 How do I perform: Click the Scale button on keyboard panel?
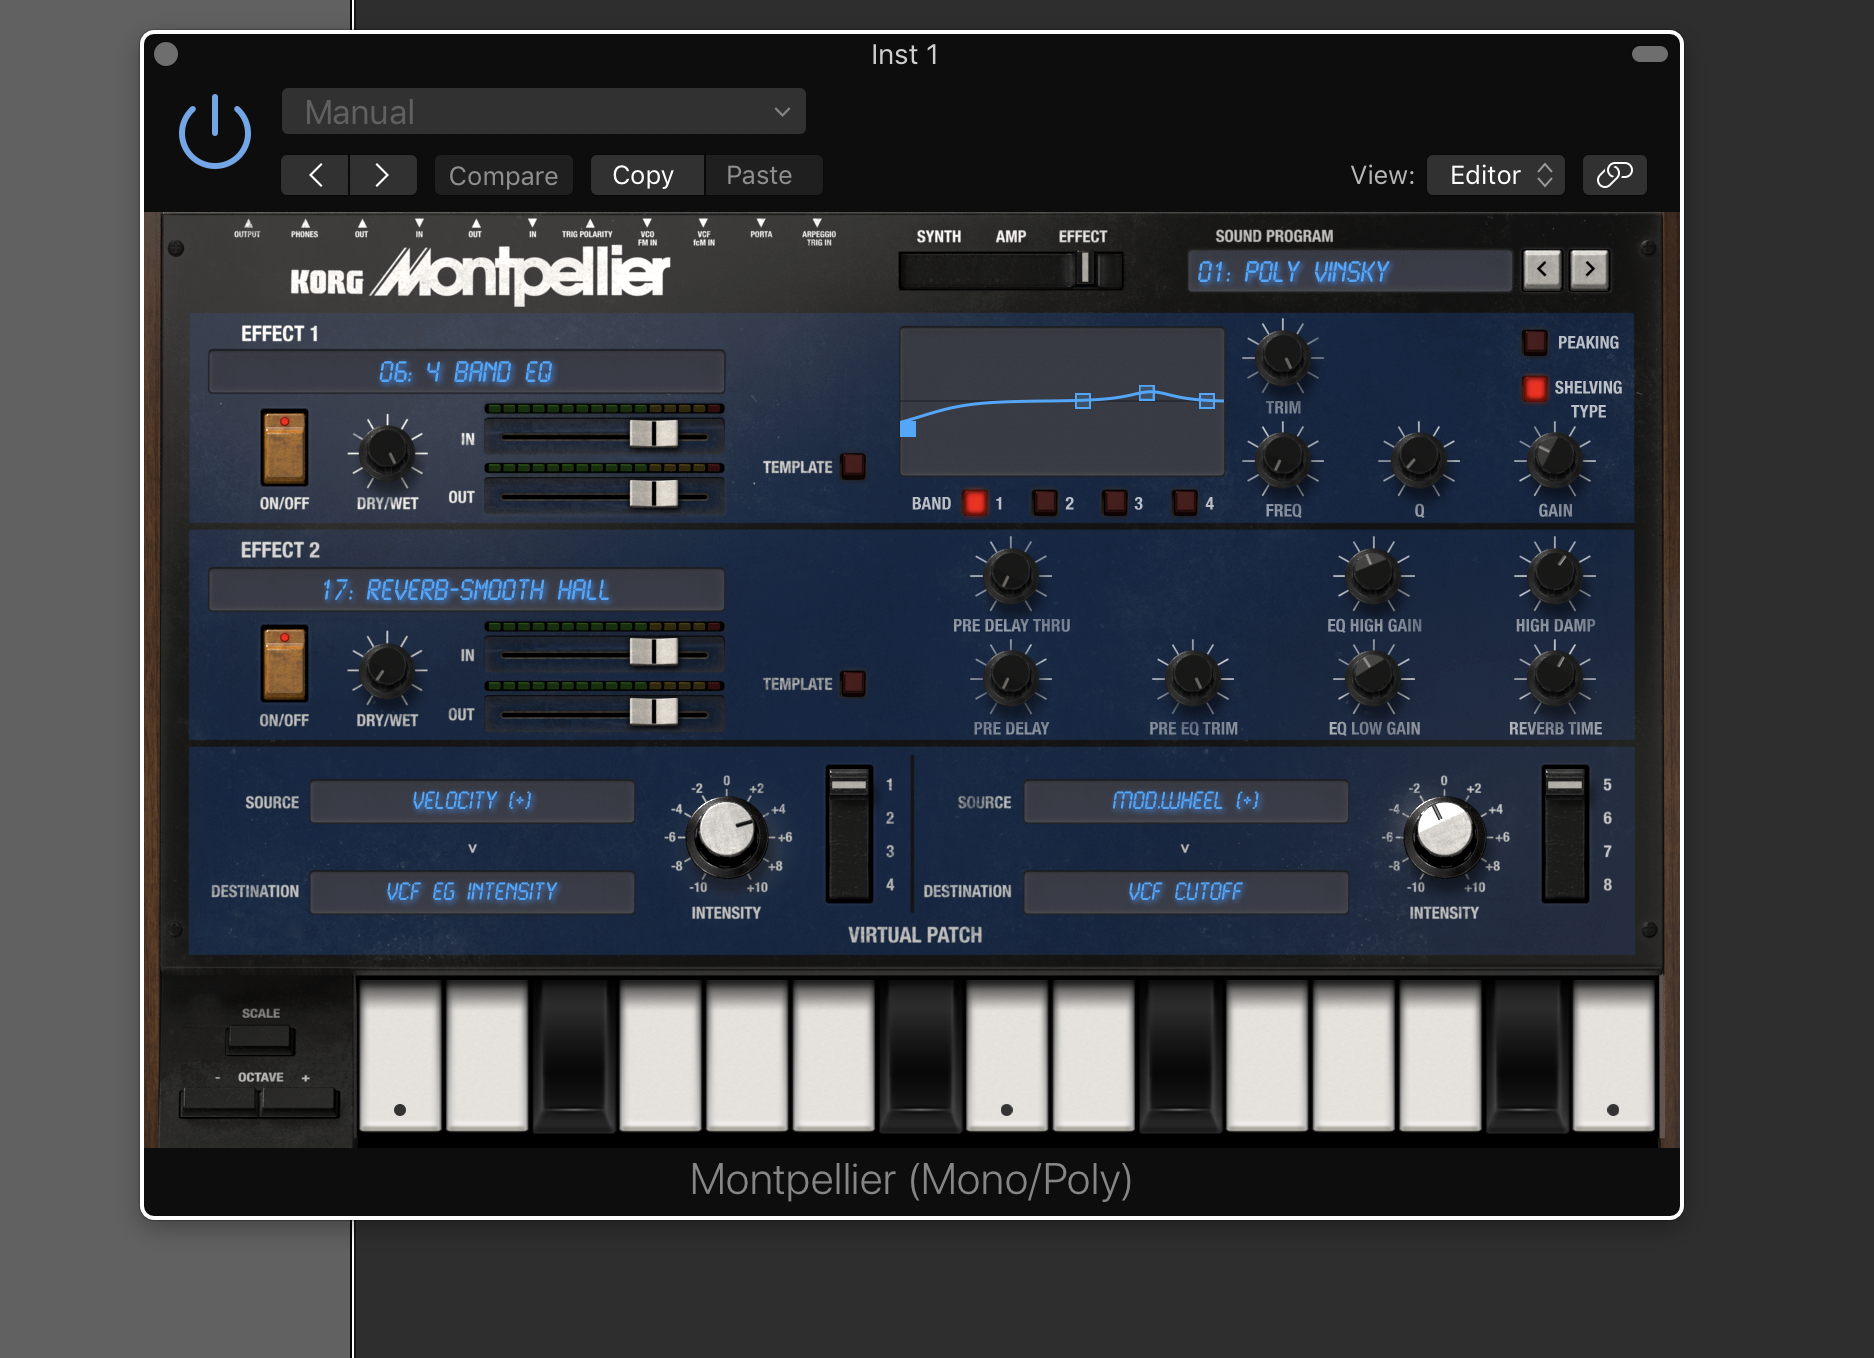click(x=260, y=1040)
